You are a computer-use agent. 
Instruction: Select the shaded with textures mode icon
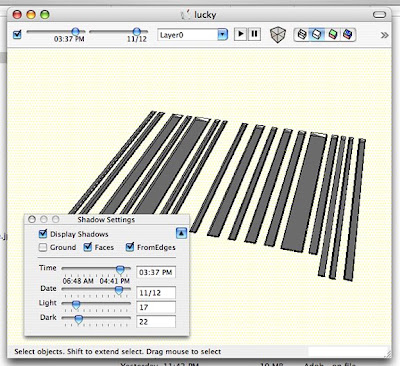pyautogui.click(x=347, y=34)
